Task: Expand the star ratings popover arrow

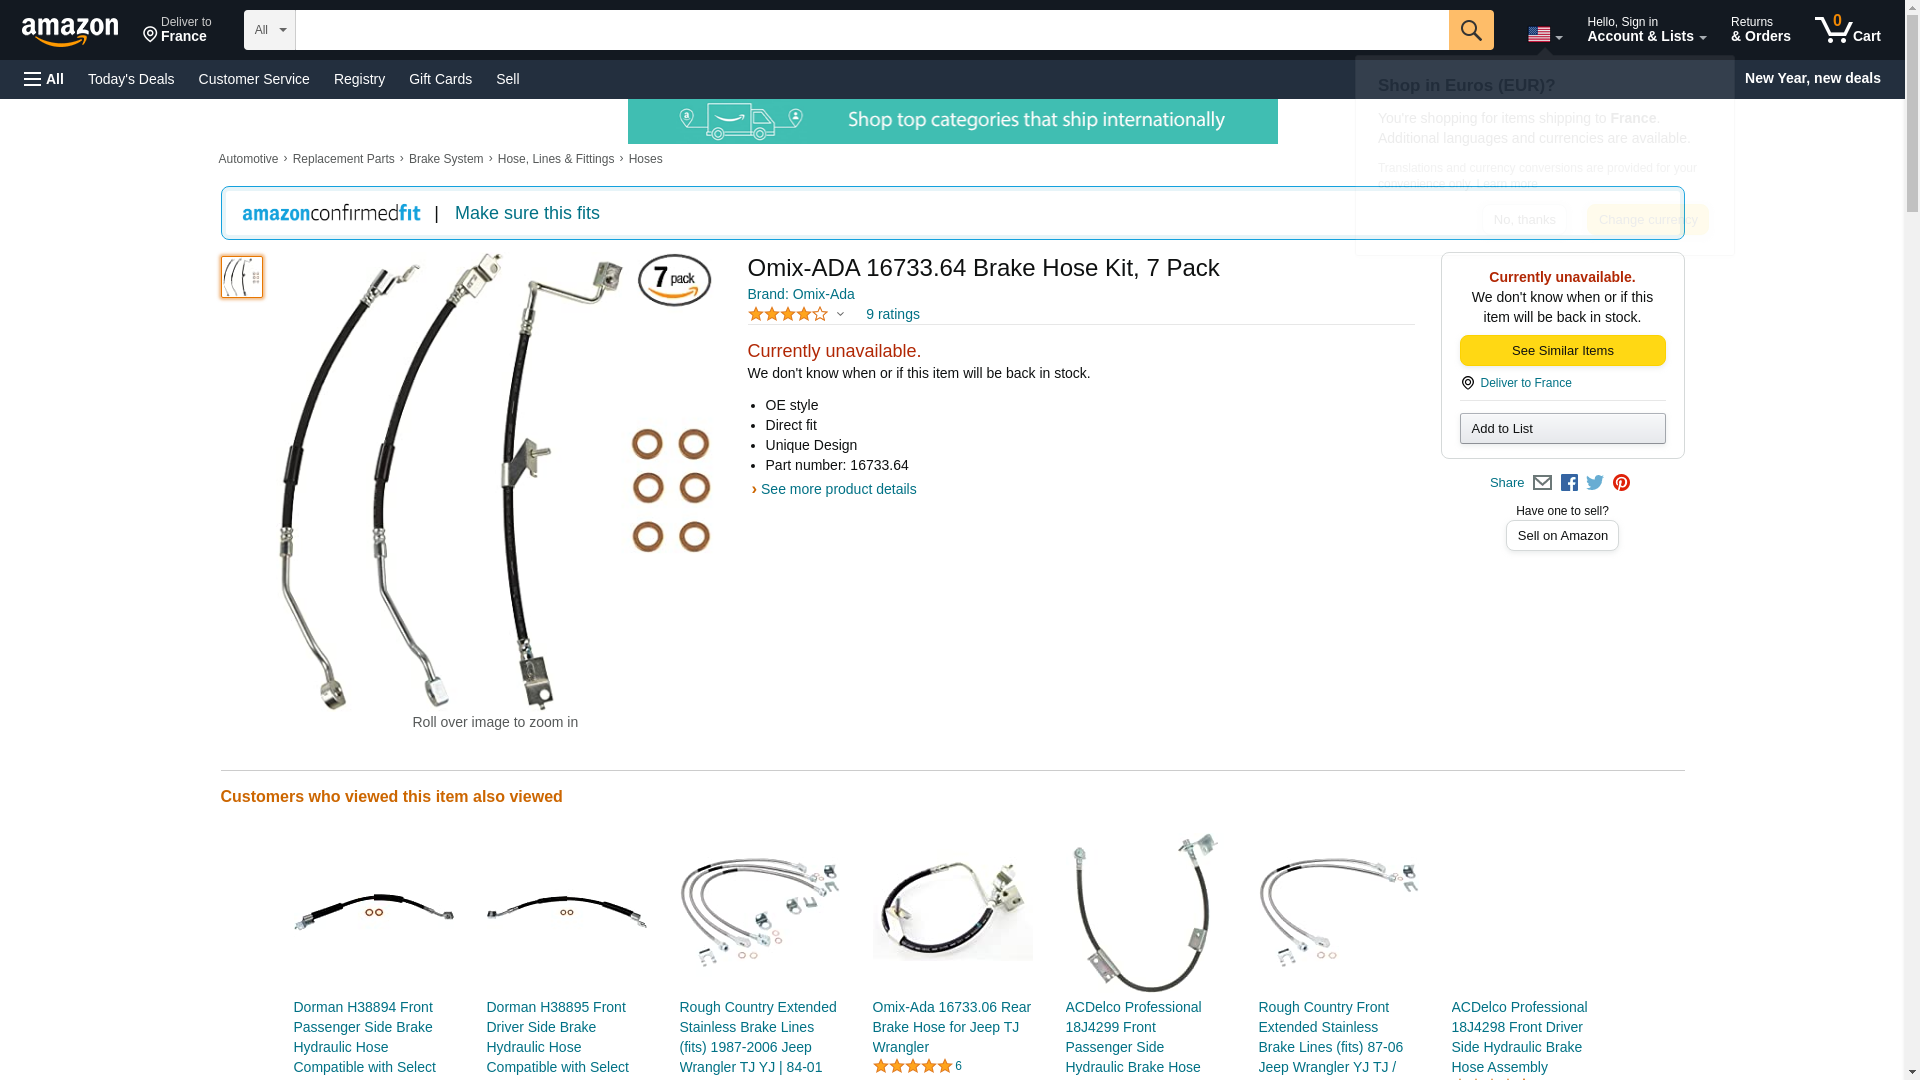Action: [x=840, y=314]
